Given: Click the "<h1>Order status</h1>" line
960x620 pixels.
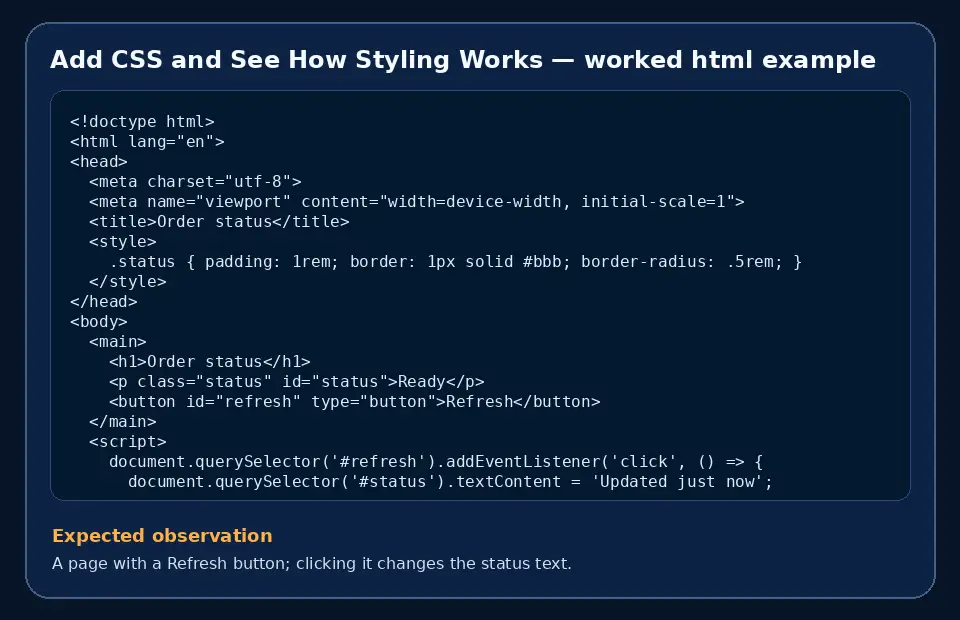Looking at the screenshot, I should (209, 362).
